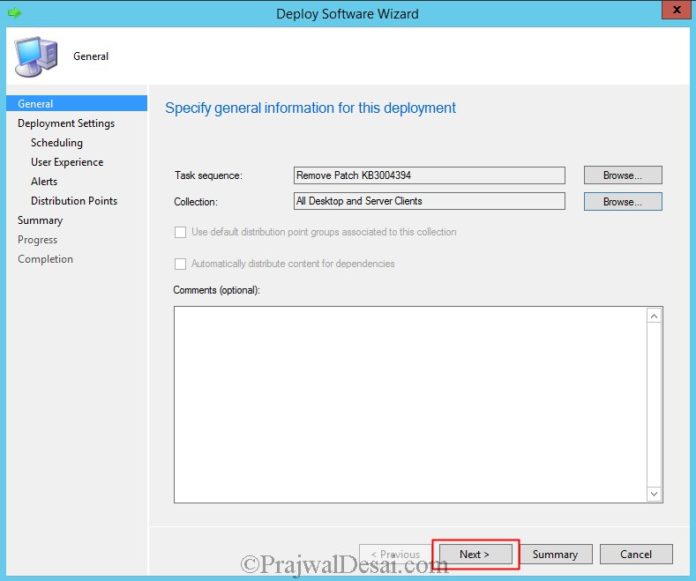Toggle automatically distribute content for dependencies
Image resolution: width=696 pixels, height=581 pixels.
tap(180, 264)
